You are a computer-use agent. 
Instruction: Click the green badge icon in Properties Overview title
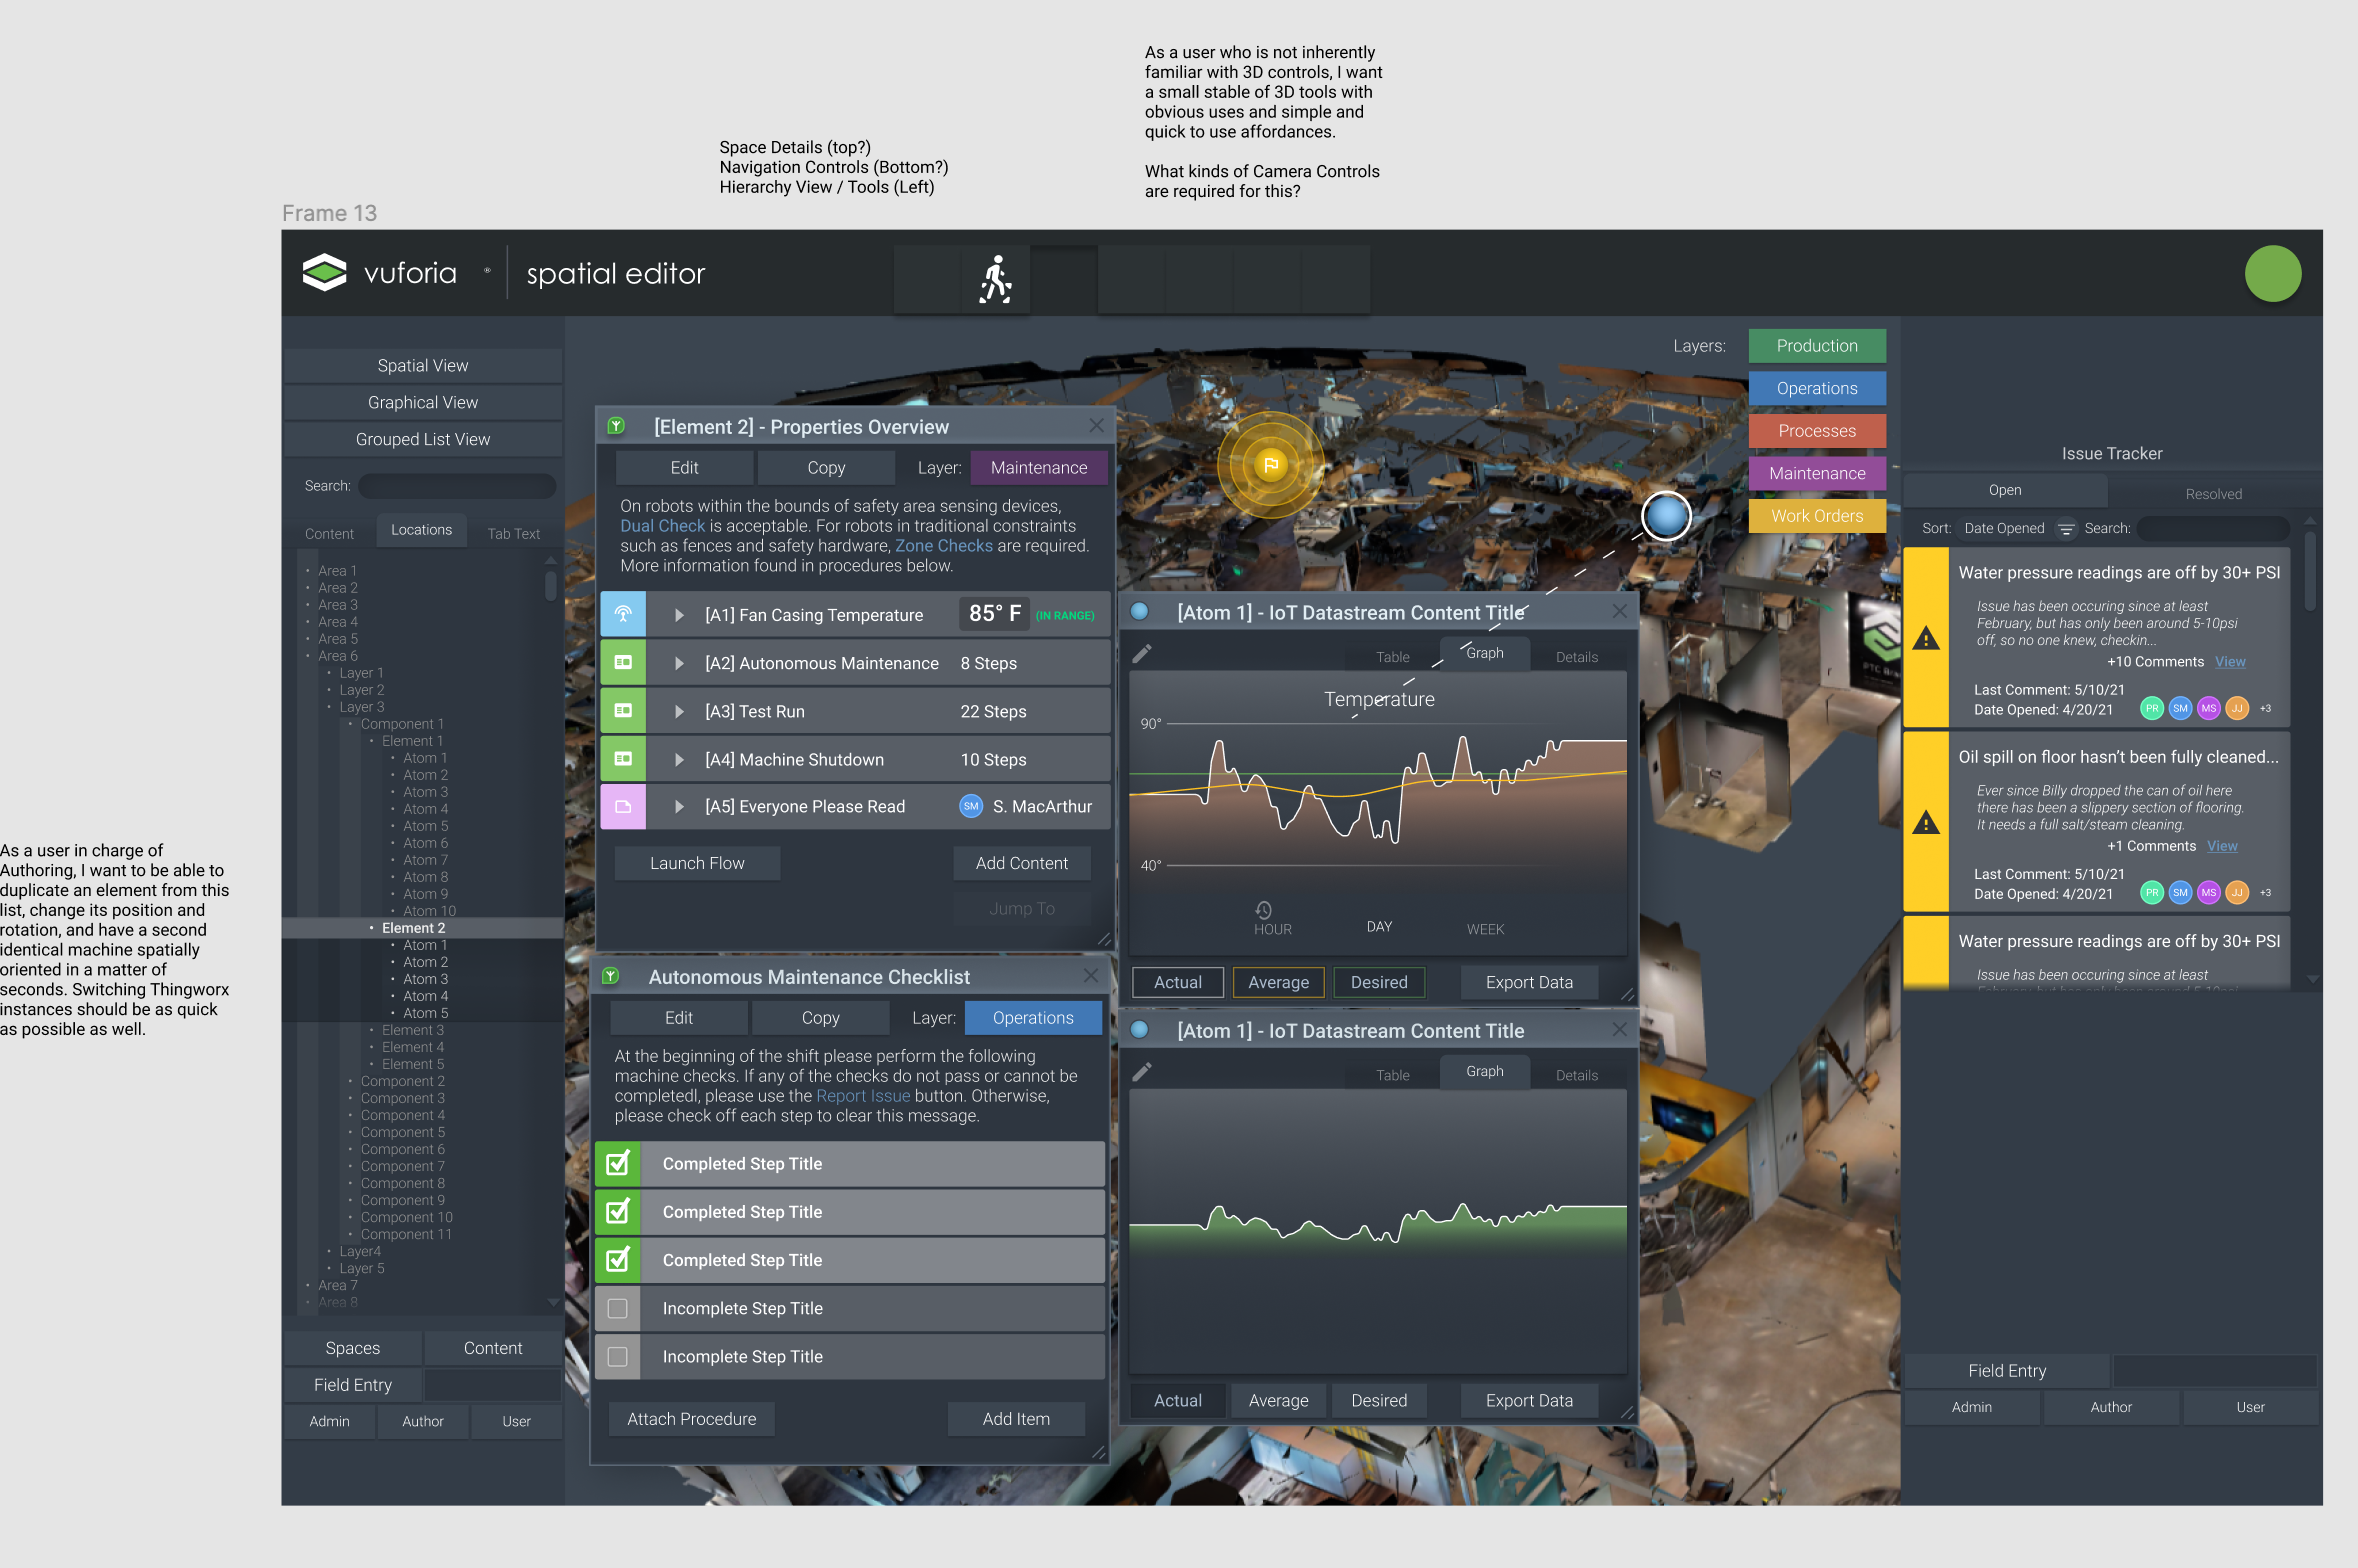[x=617, y=426]
